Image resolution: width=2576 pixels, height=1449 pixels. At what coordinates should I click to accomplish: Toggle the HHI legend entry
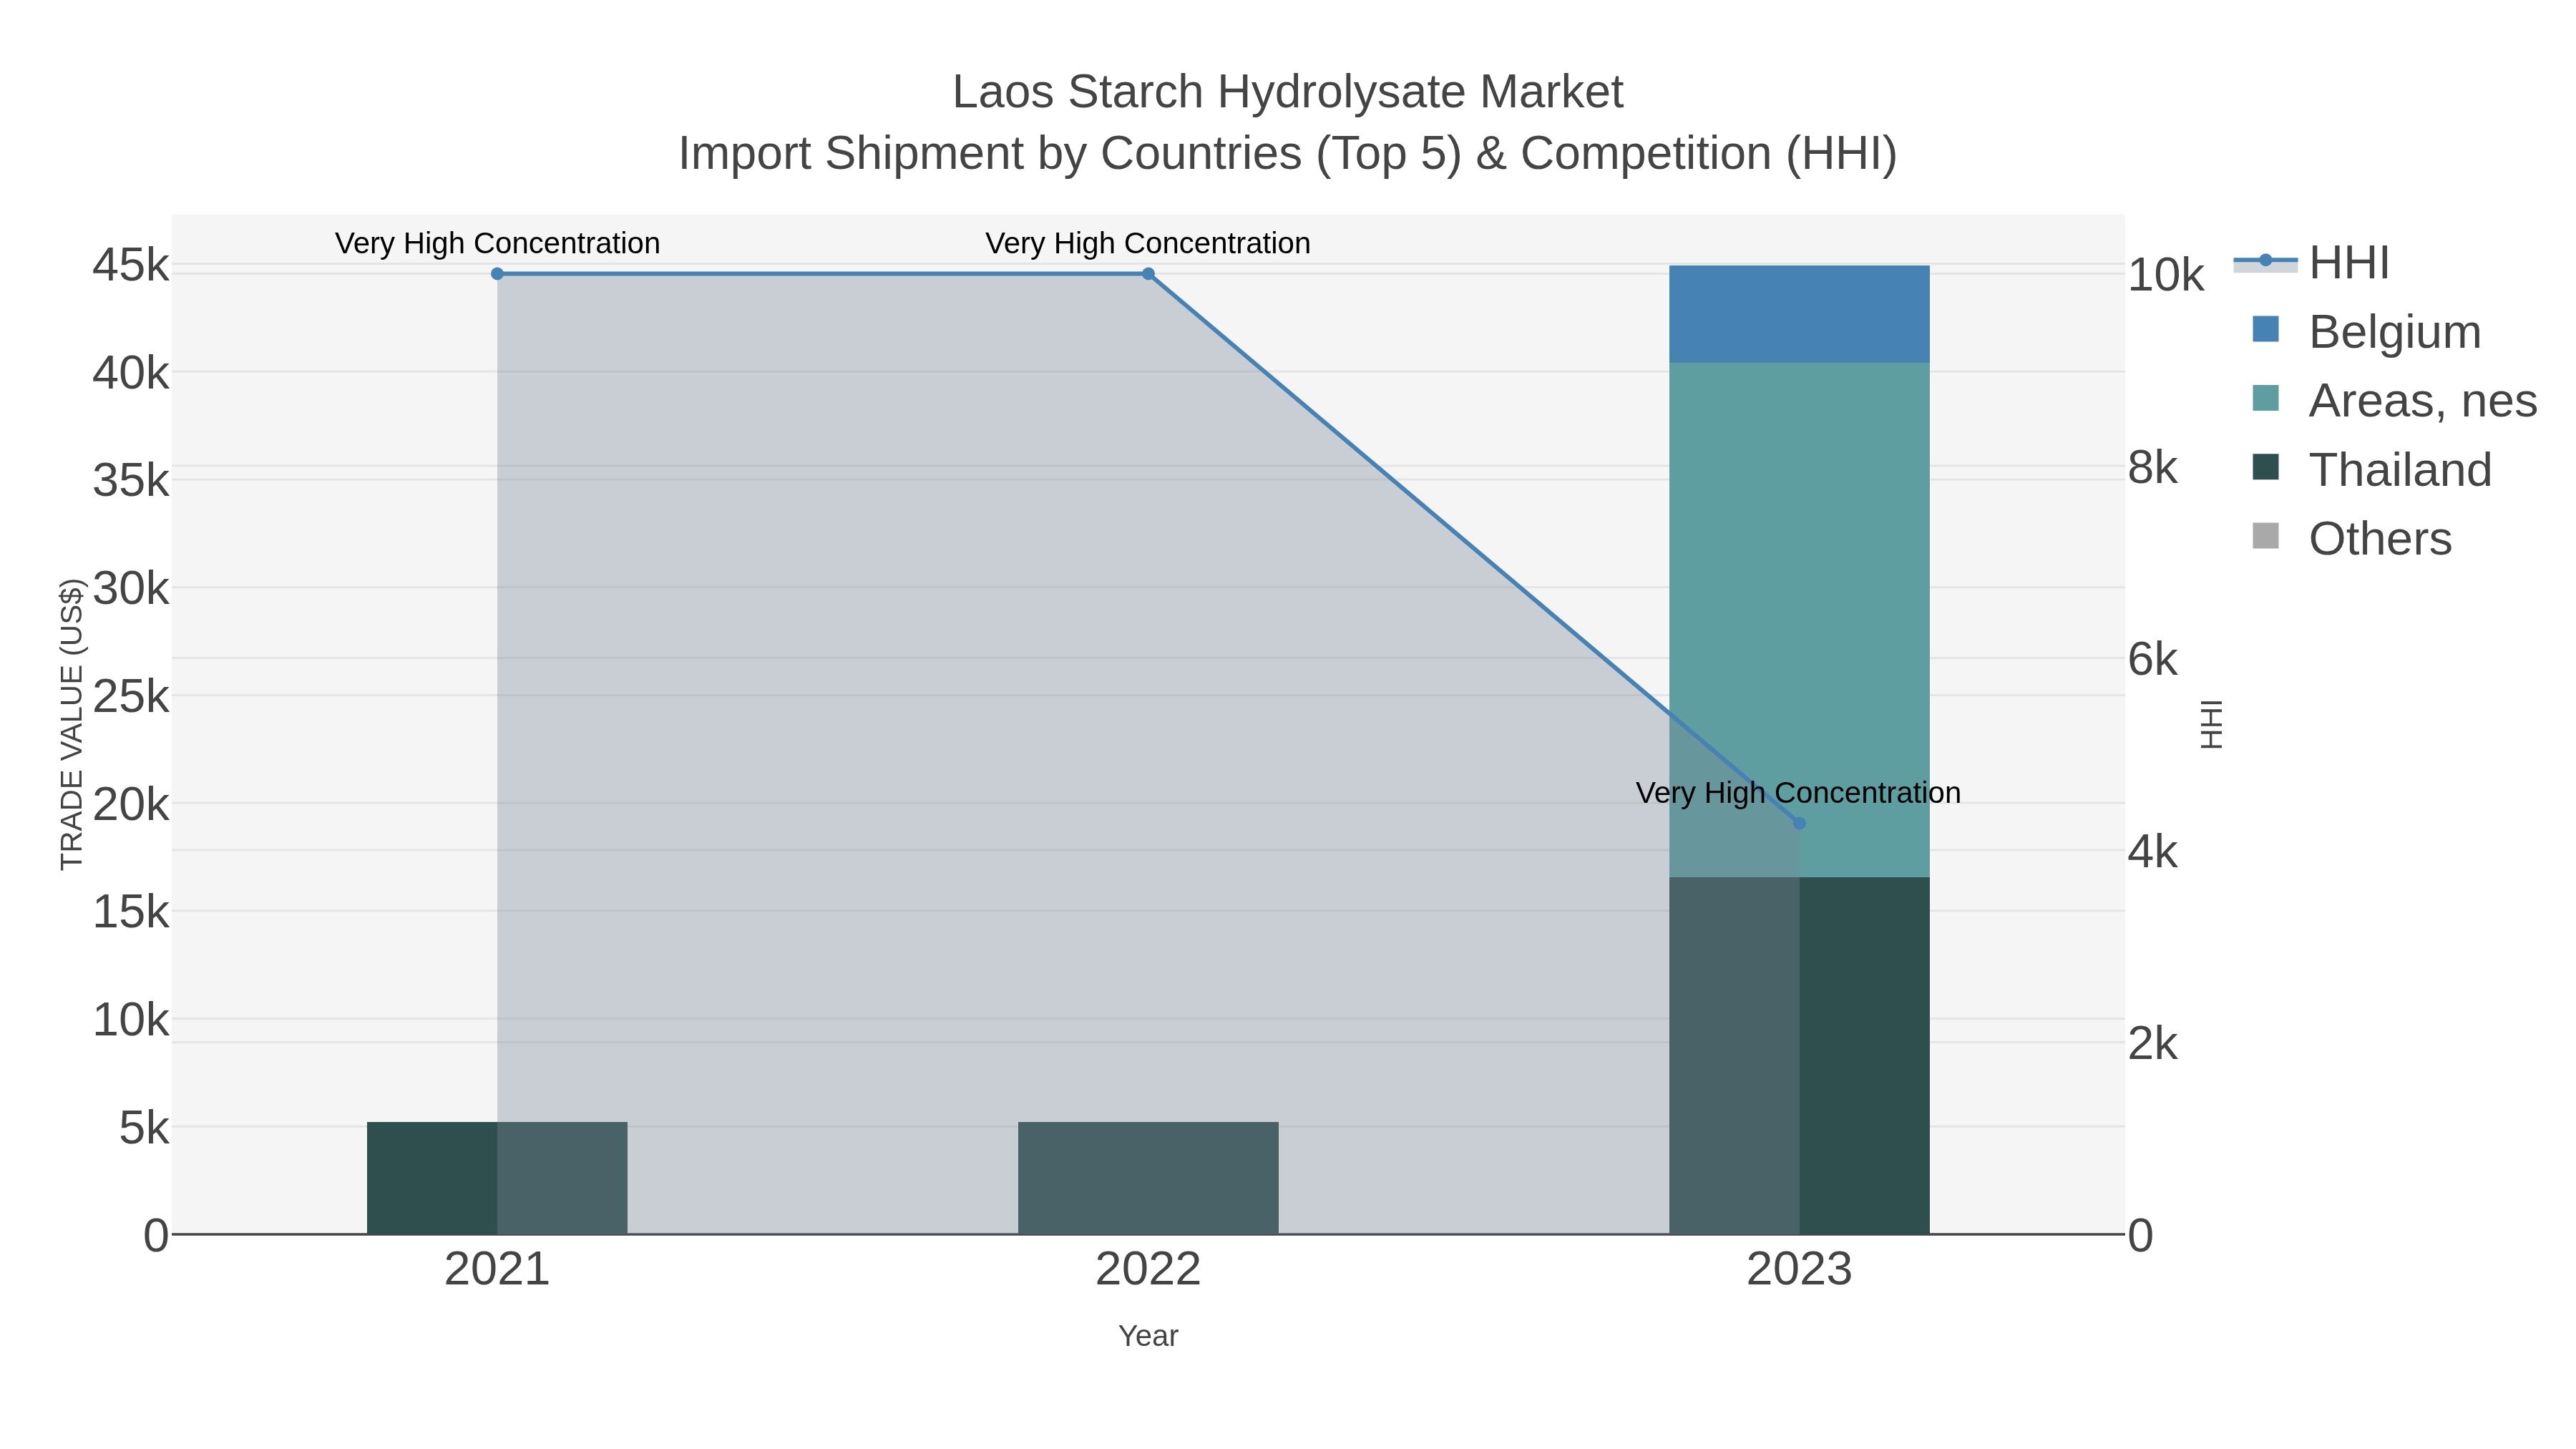[x=2311, y=263]
